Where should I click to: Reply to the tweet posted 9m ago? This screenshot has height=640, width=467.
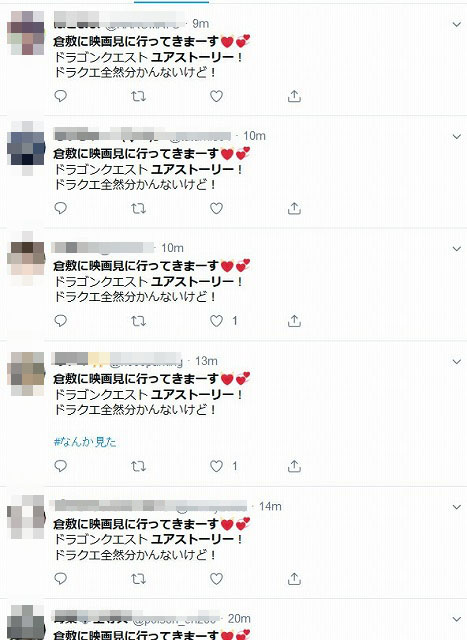(x=60, y=96)
